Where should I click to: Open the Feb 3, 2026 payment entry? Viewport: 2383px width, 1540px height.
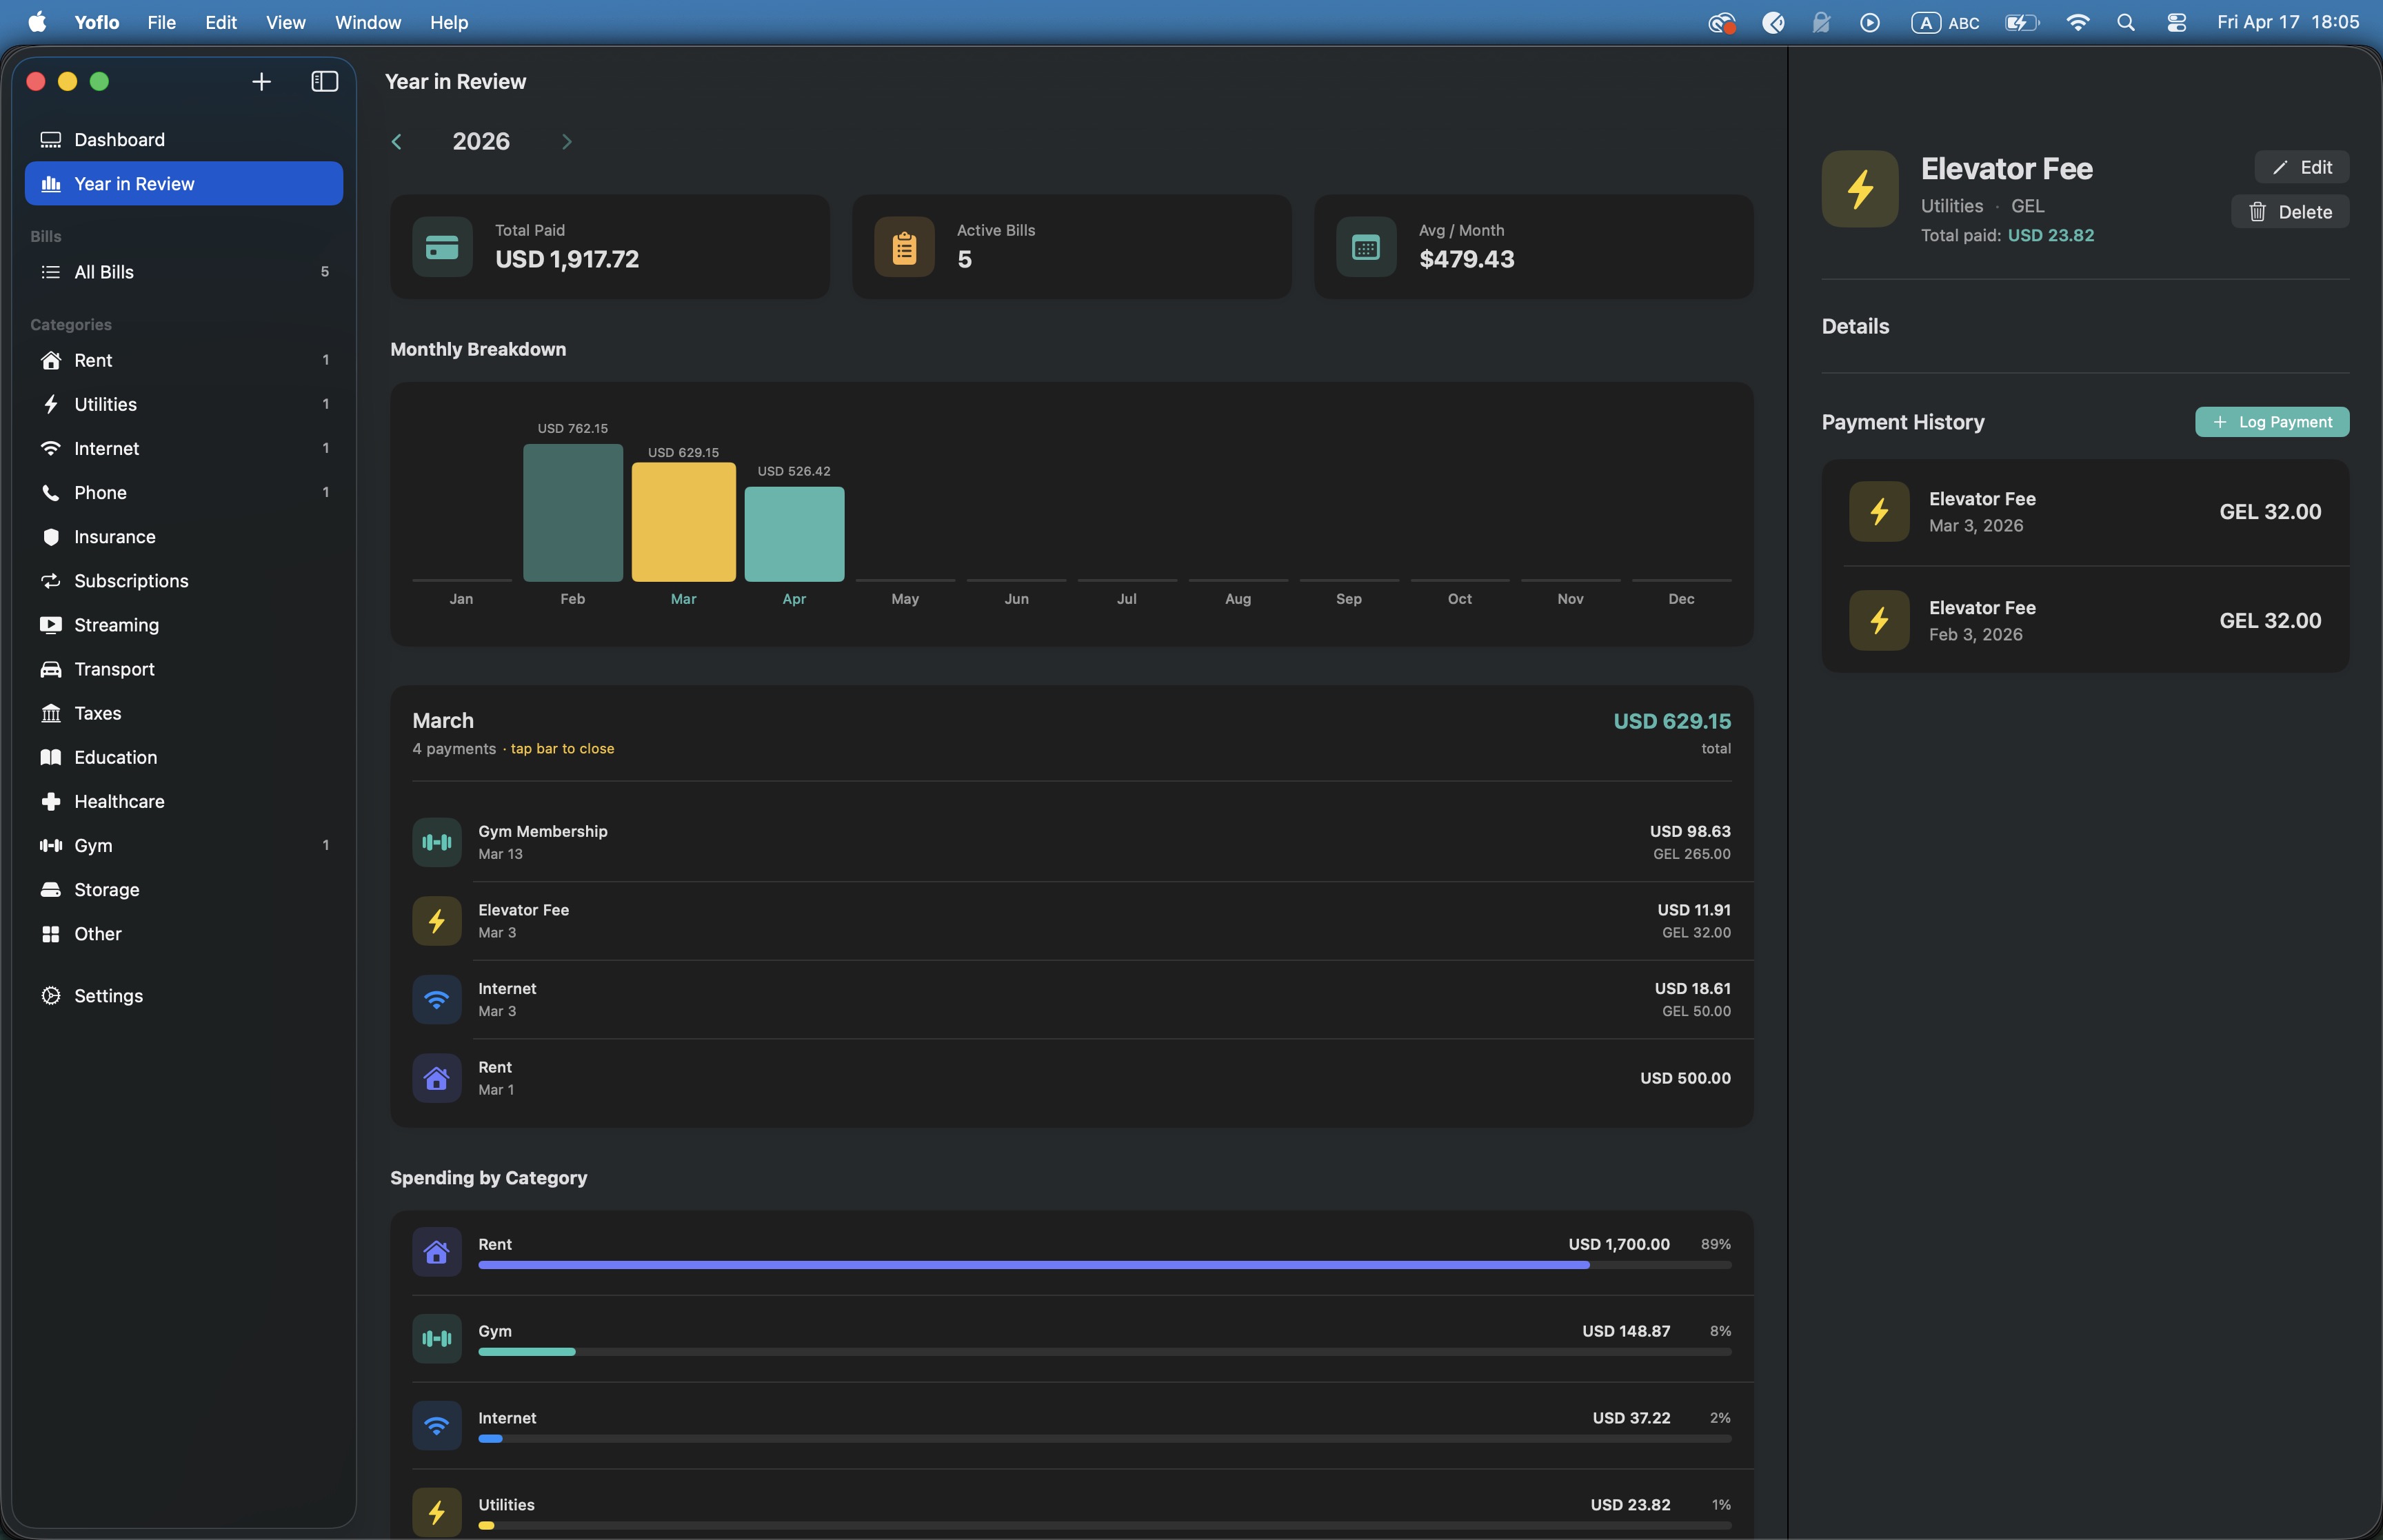[2085, 620]
